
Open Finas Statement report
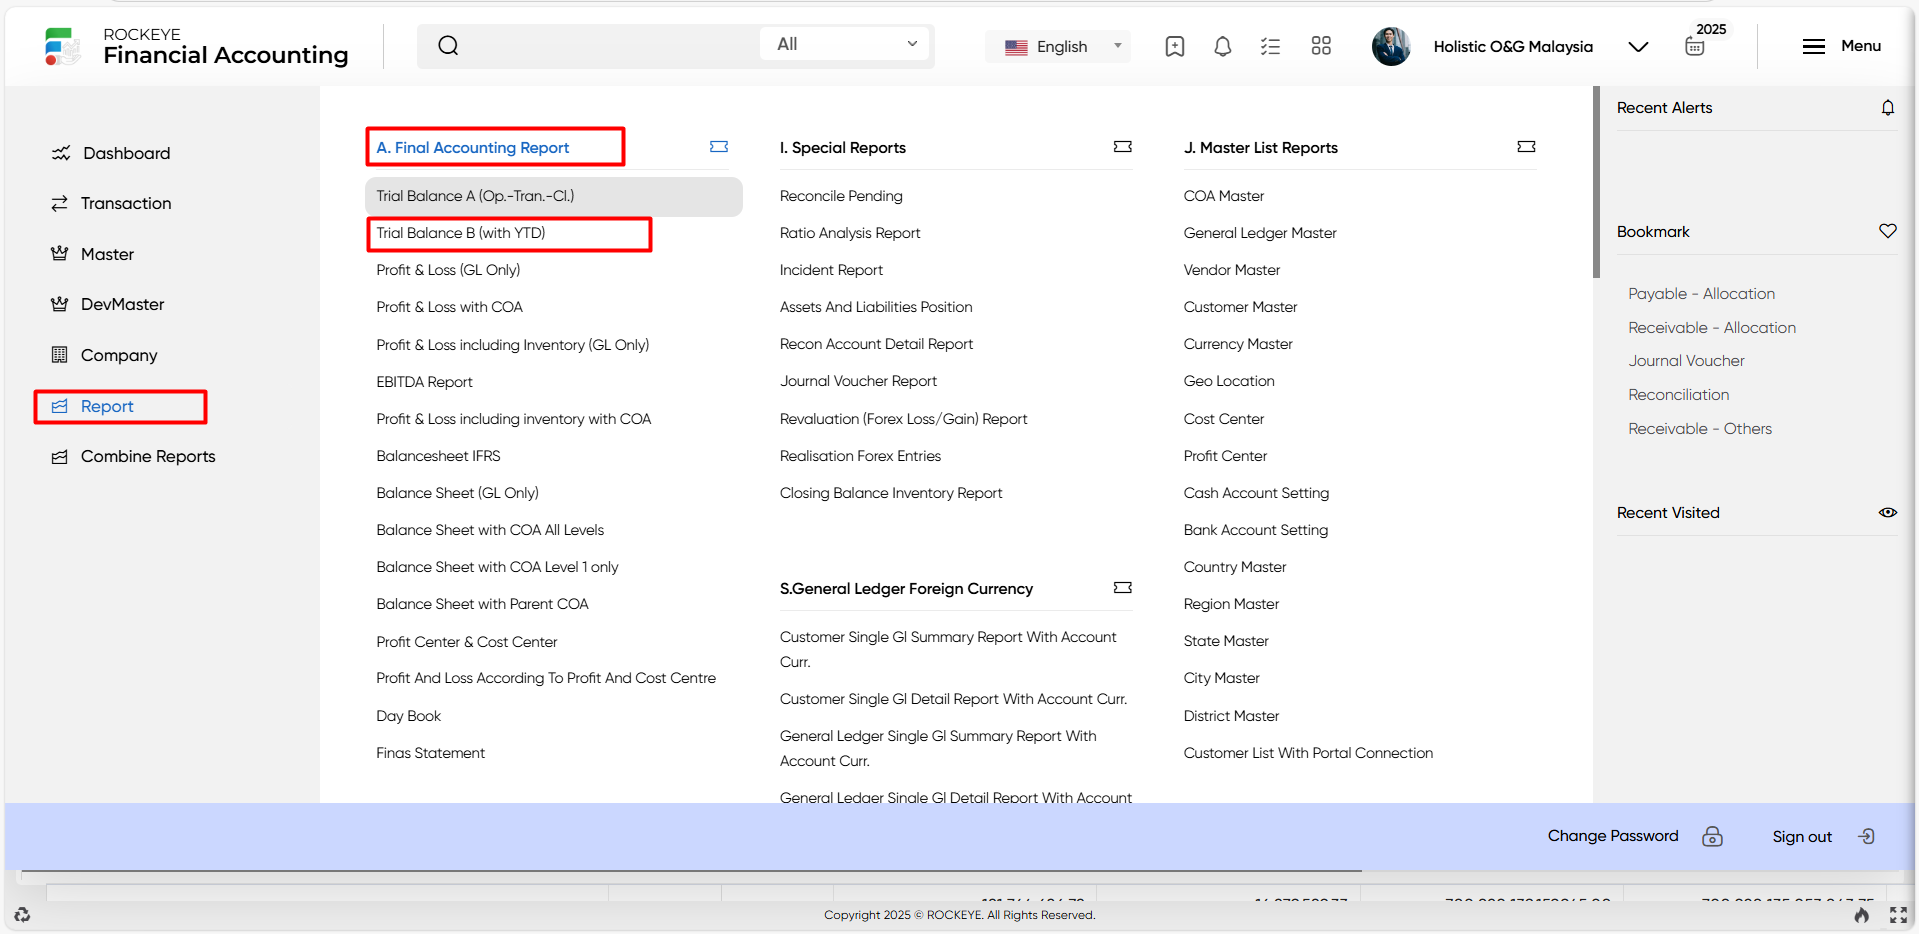point(430,753)
